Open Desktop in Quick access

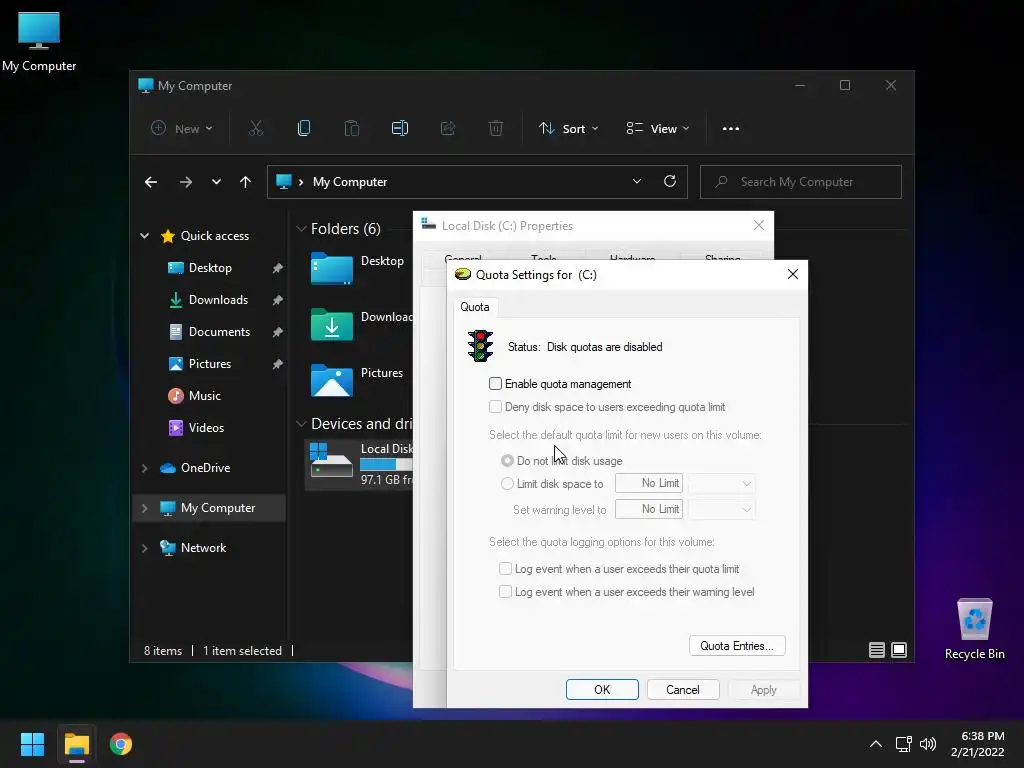[210, 268]
